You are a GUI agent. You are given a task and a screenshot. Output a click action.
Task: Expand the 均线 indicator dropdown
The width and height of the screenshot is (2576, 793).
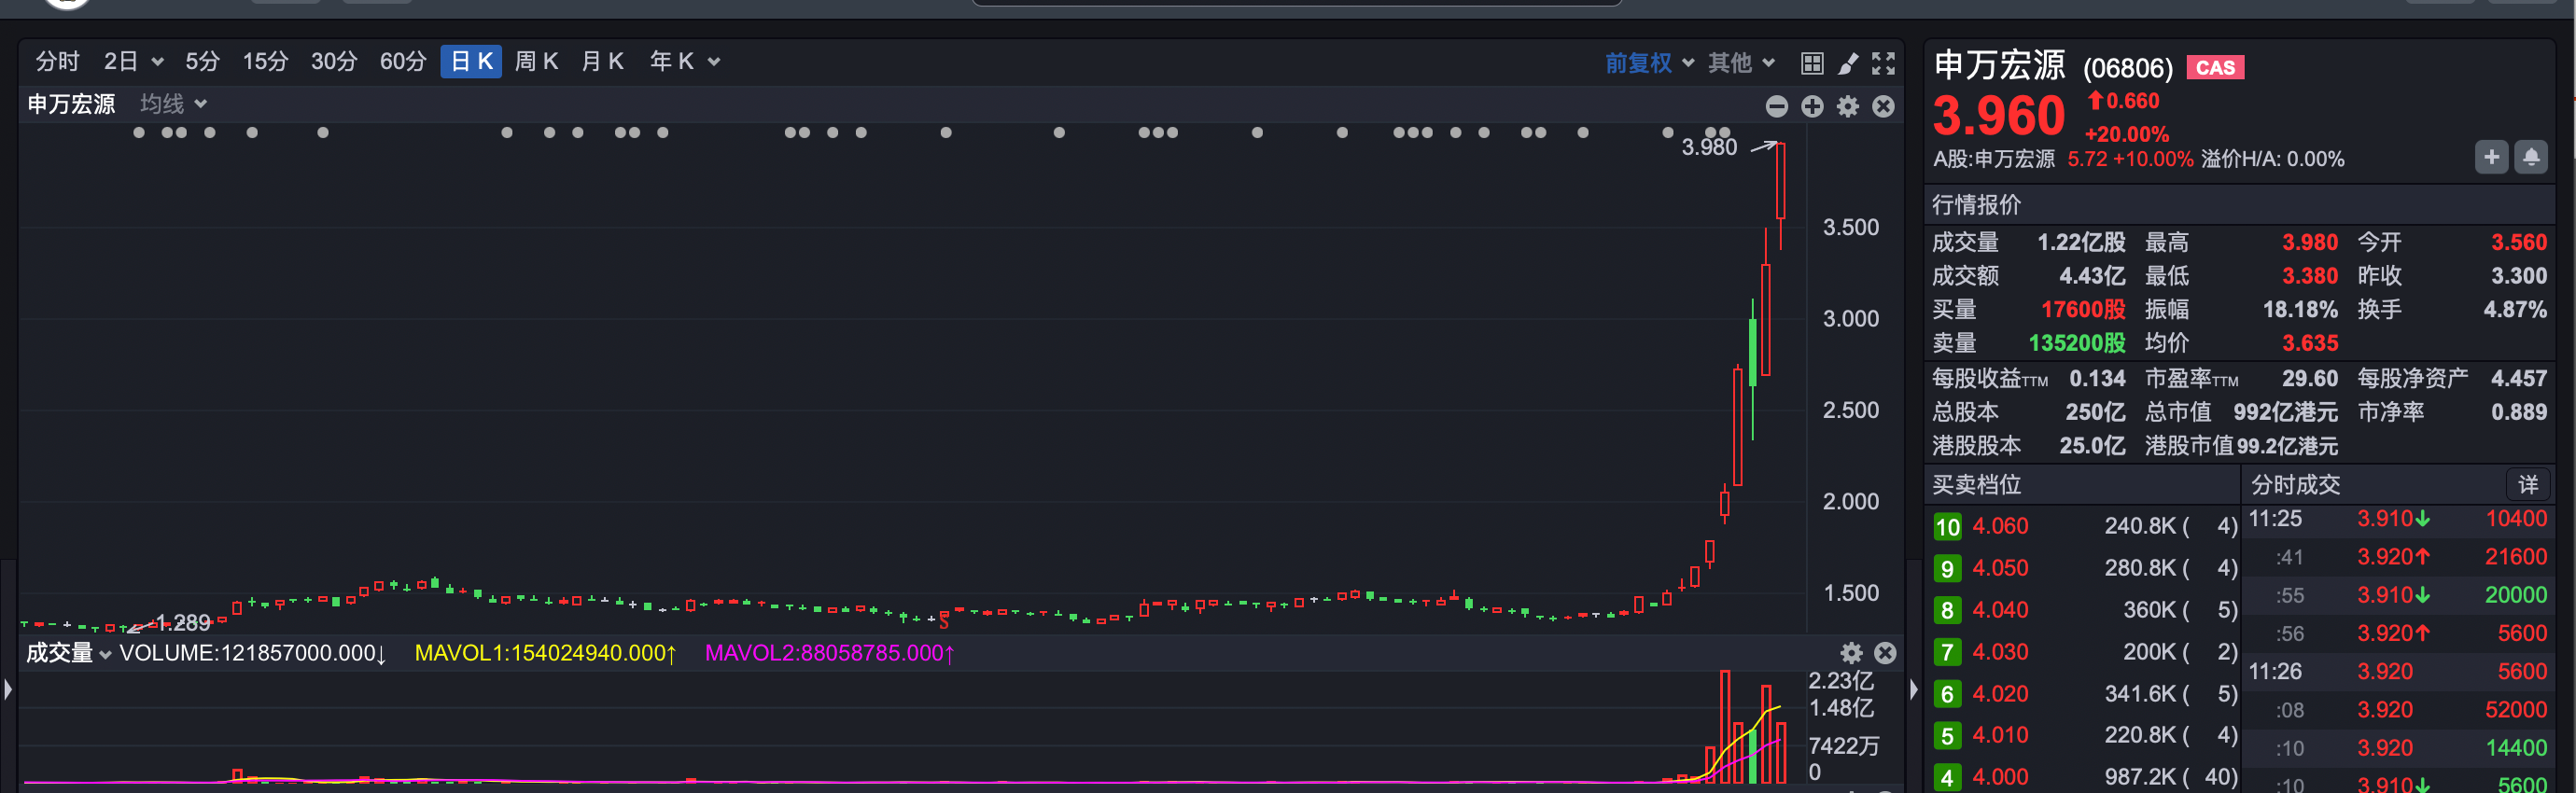pyautogui.click(x=173, y=104)
